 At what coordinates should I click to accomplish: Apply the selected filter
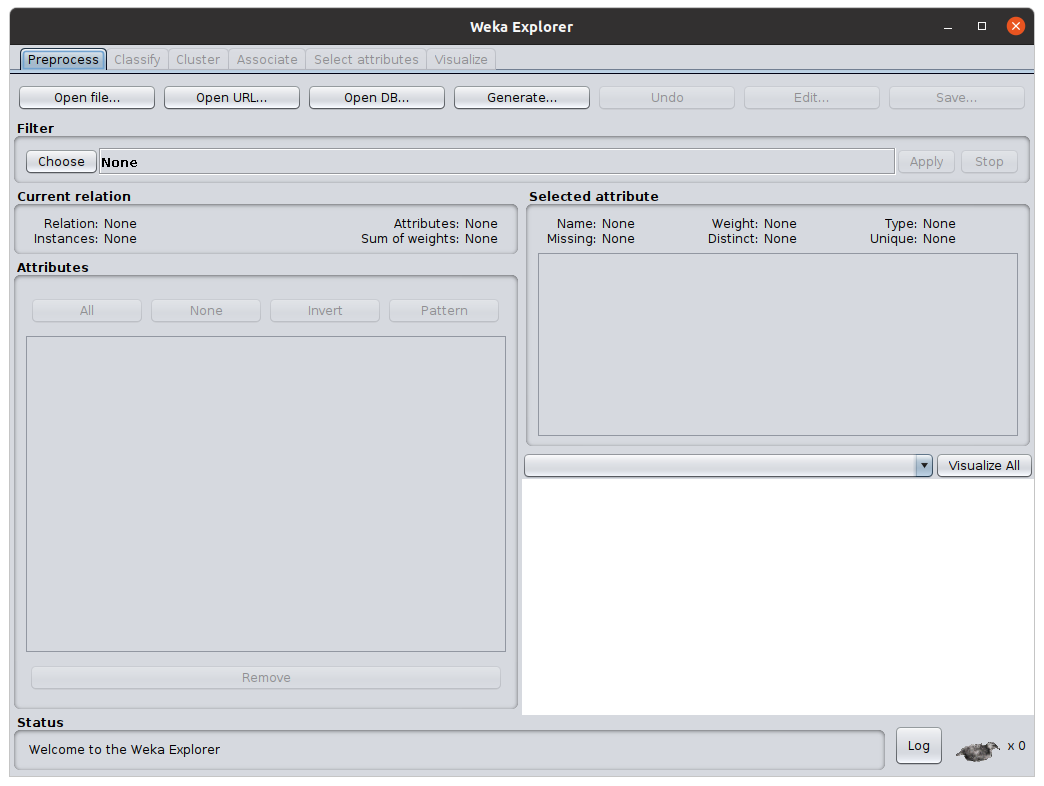tap(926, 162)
